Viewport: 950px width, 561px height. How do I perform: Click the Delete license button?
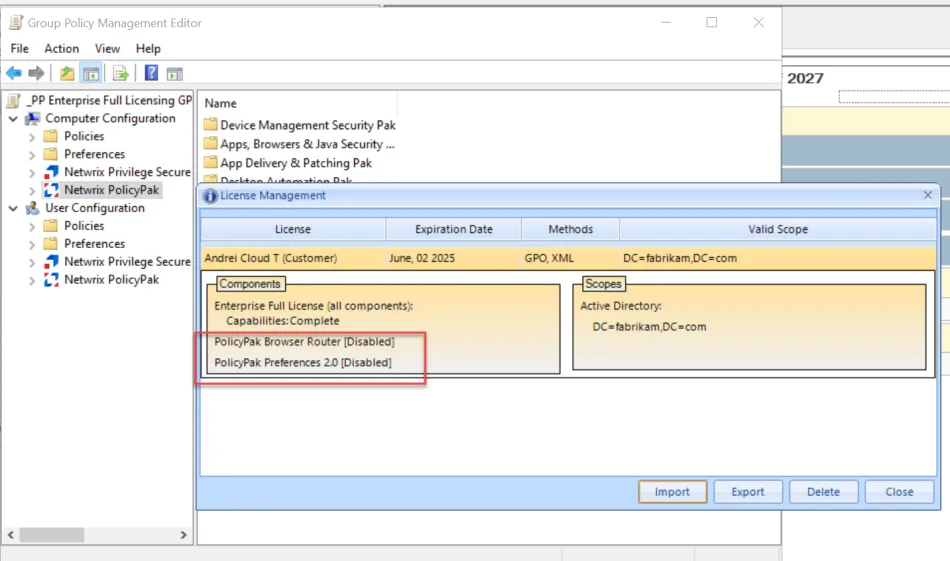[x=823, y=492]
